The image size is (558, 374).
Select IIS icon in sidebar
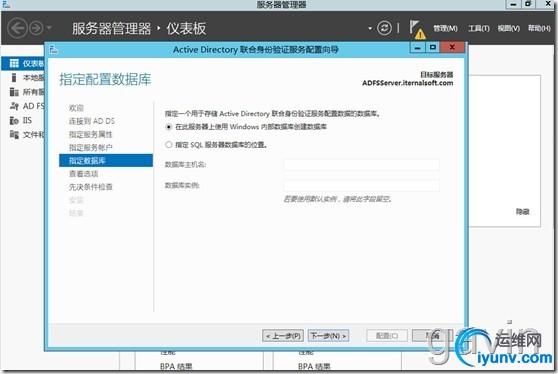click(14, 120)
